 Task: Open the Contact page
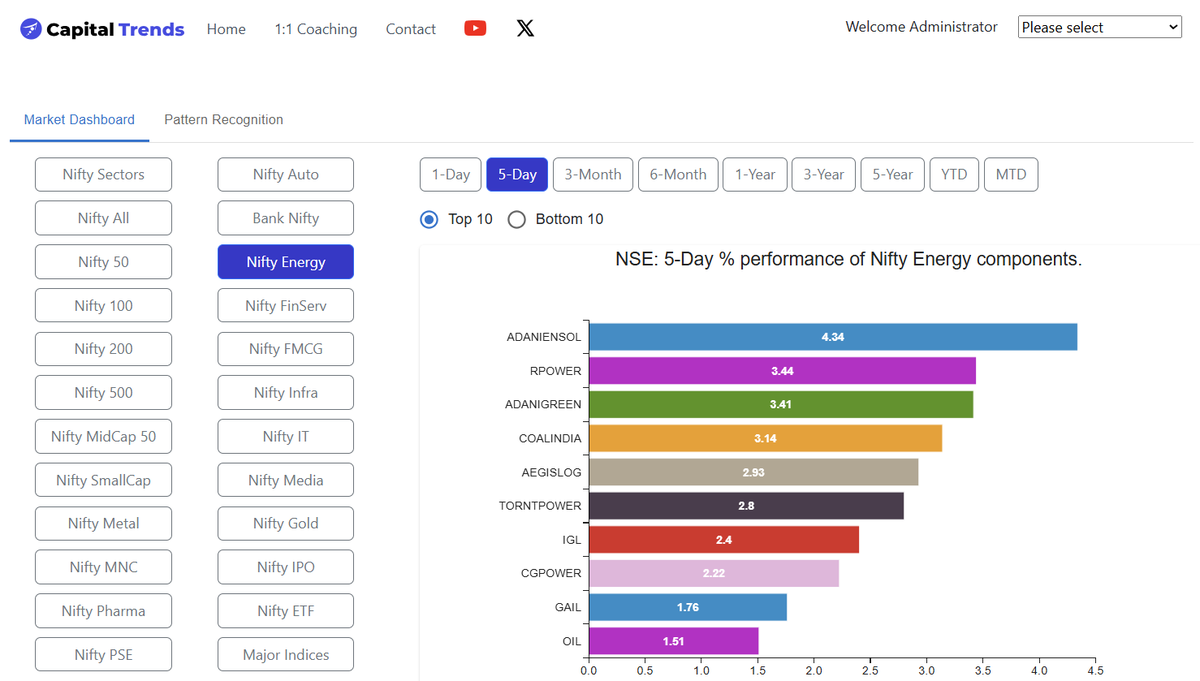411,29
